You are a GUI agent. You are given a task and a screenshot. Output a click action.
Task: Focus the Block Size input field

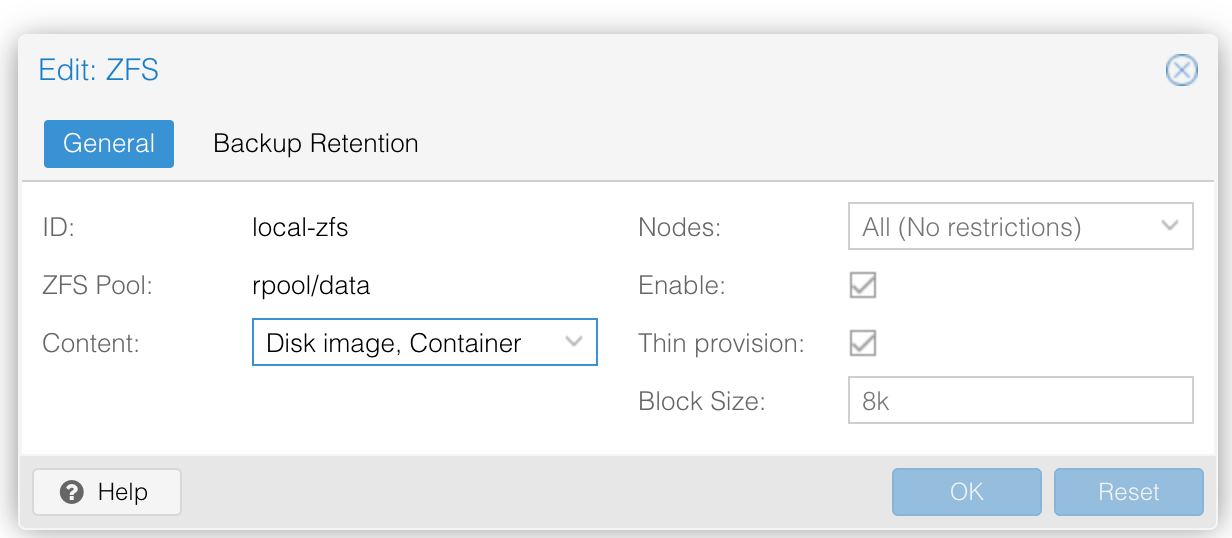click(1020, 401)
